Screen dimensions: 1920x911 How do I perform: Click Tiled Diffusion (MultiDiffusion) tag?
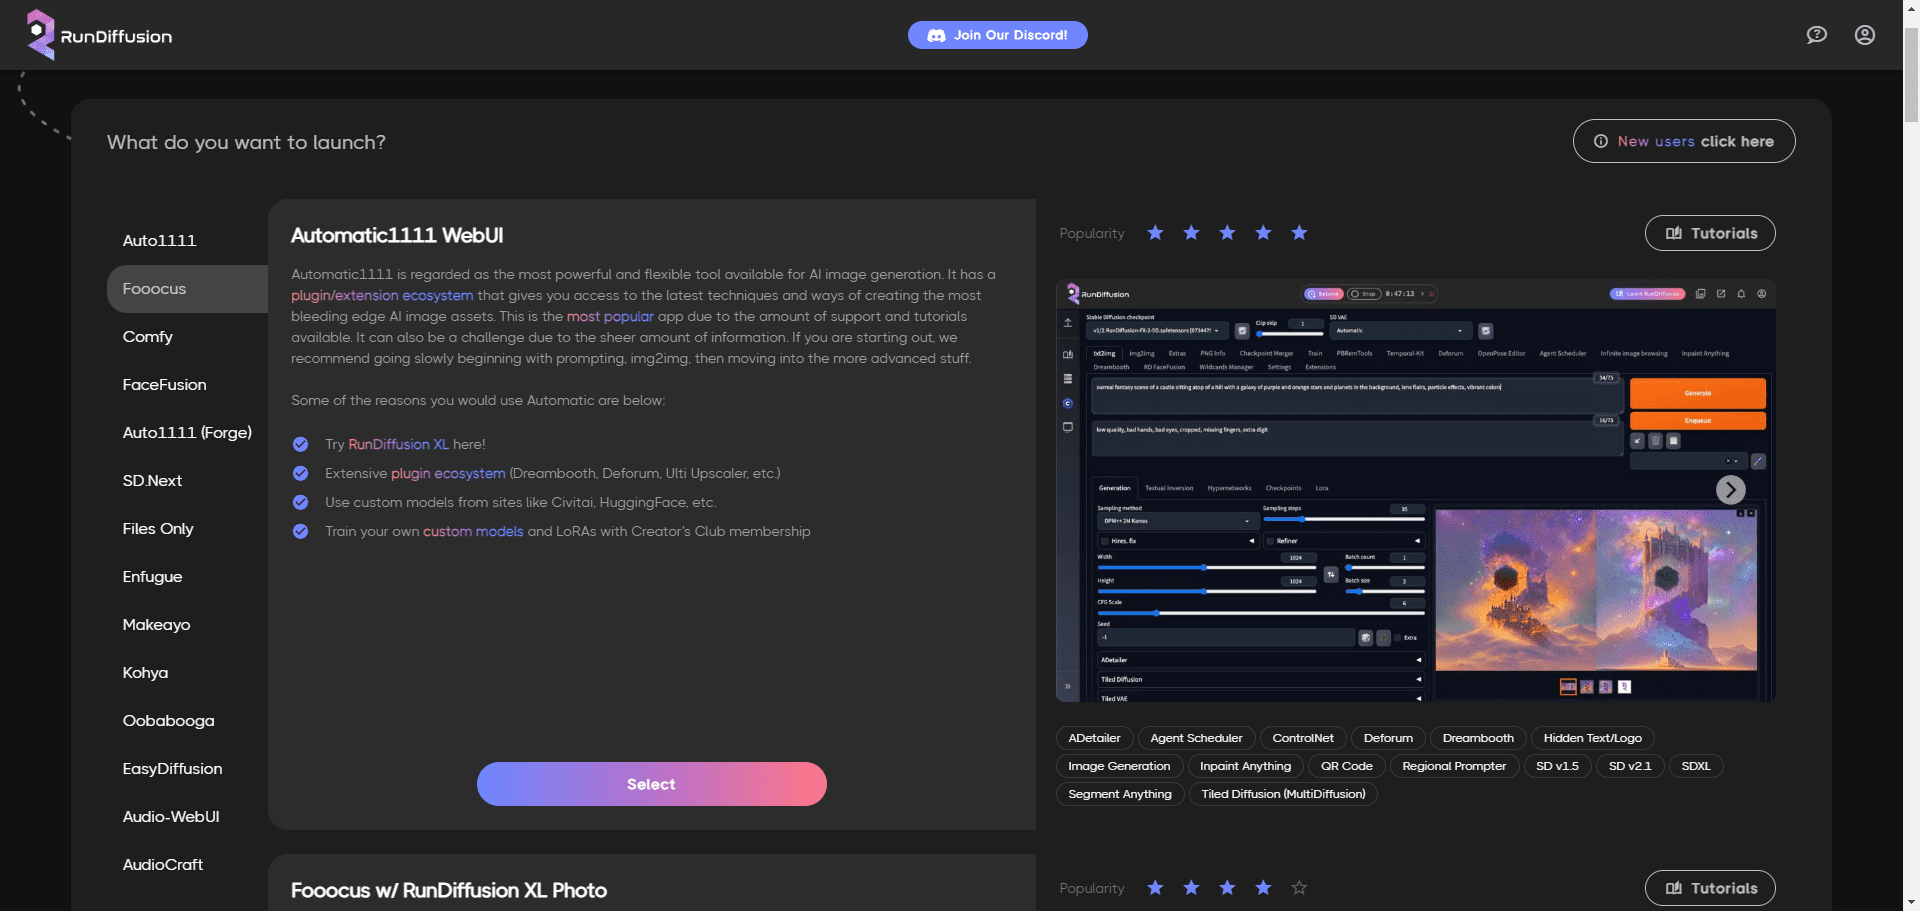click(x=1283, y=794)
